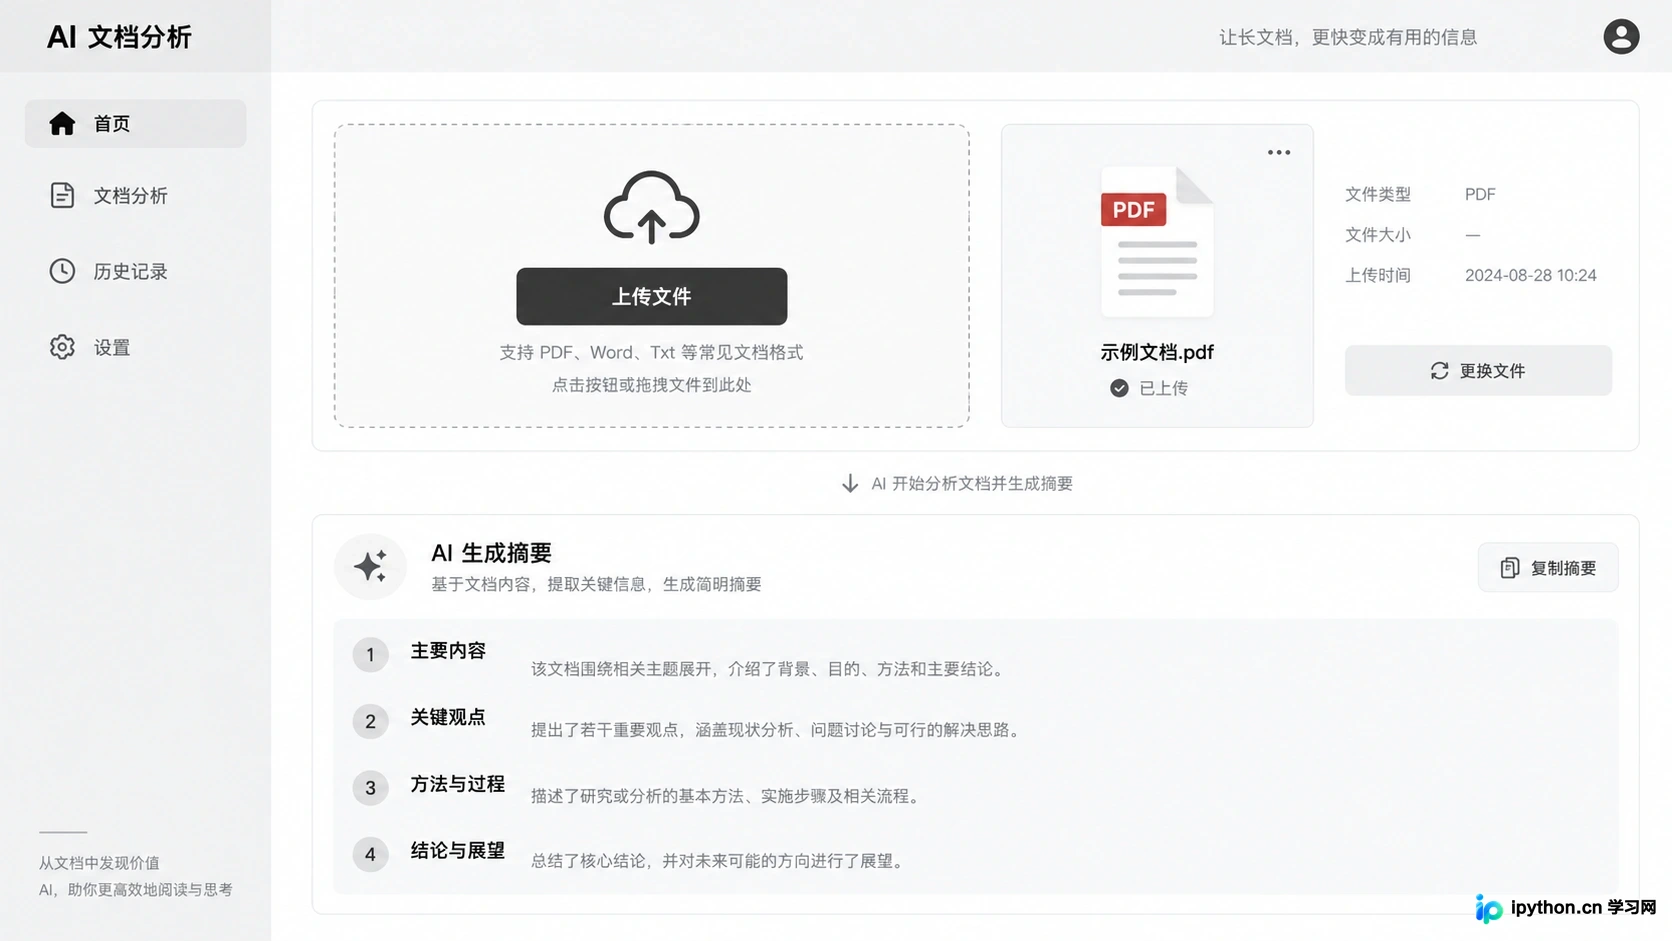Image resolution: width=1672 pixels, height=941 pixels.
Task: Click the 关键观点 heading
Action: tap(448, 717)
